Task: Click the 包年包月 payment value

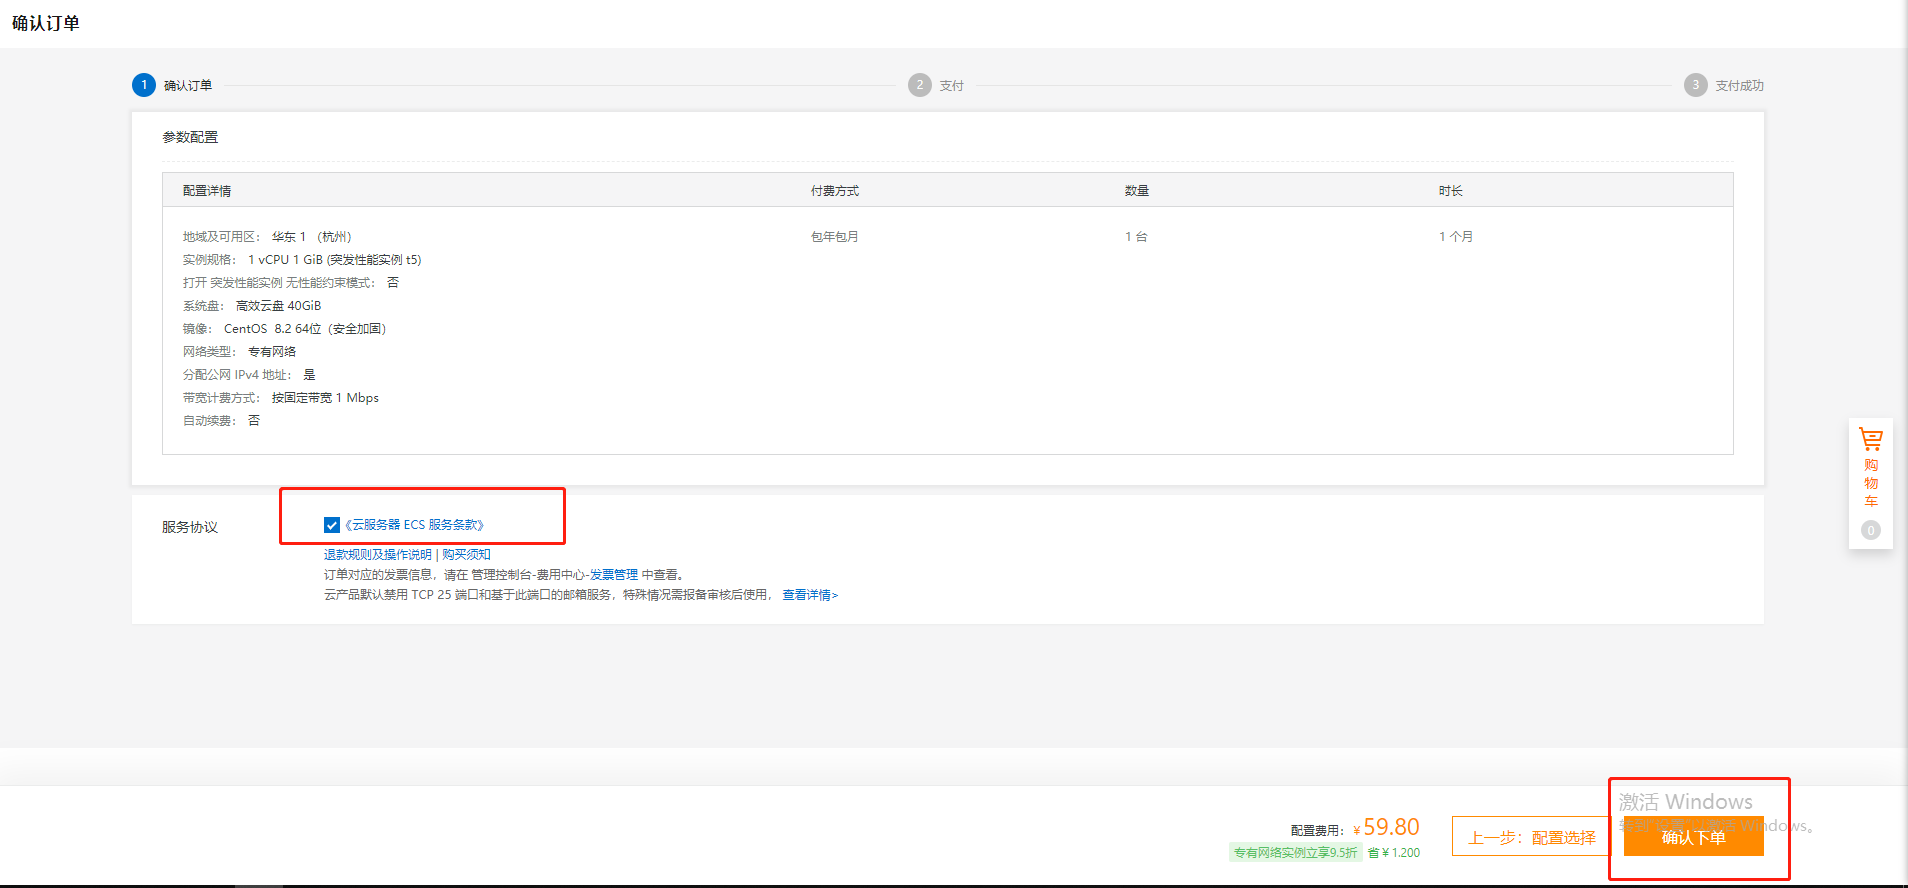Action: point(835,237)
